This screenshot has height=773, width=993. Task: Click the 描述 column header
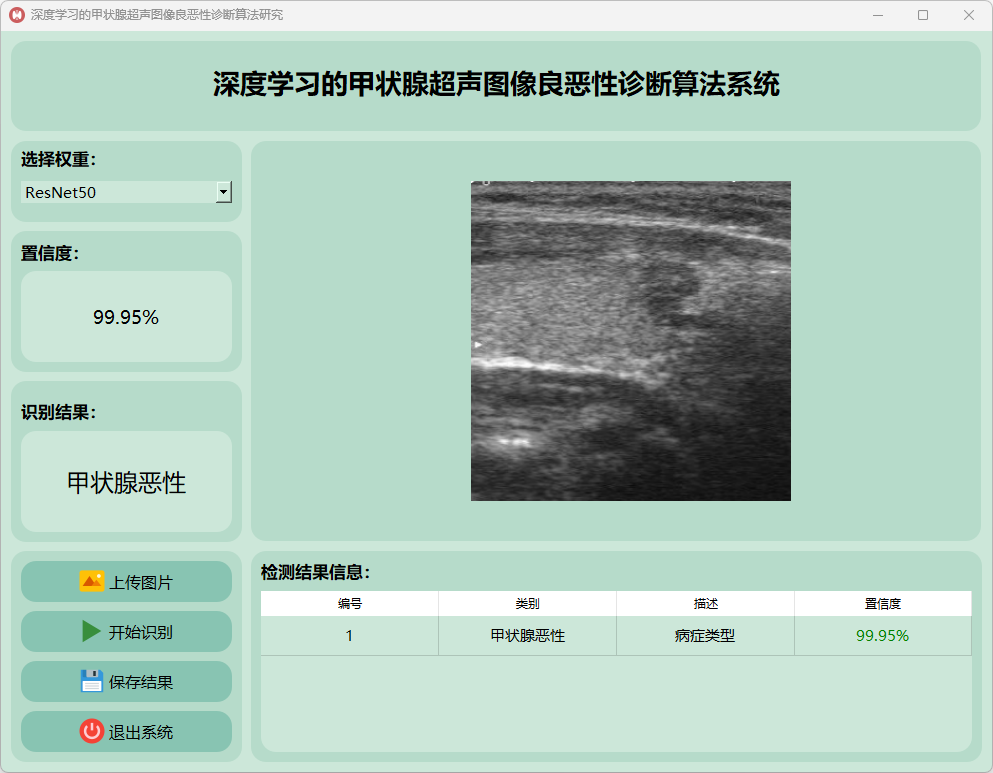tap(705, 604)
